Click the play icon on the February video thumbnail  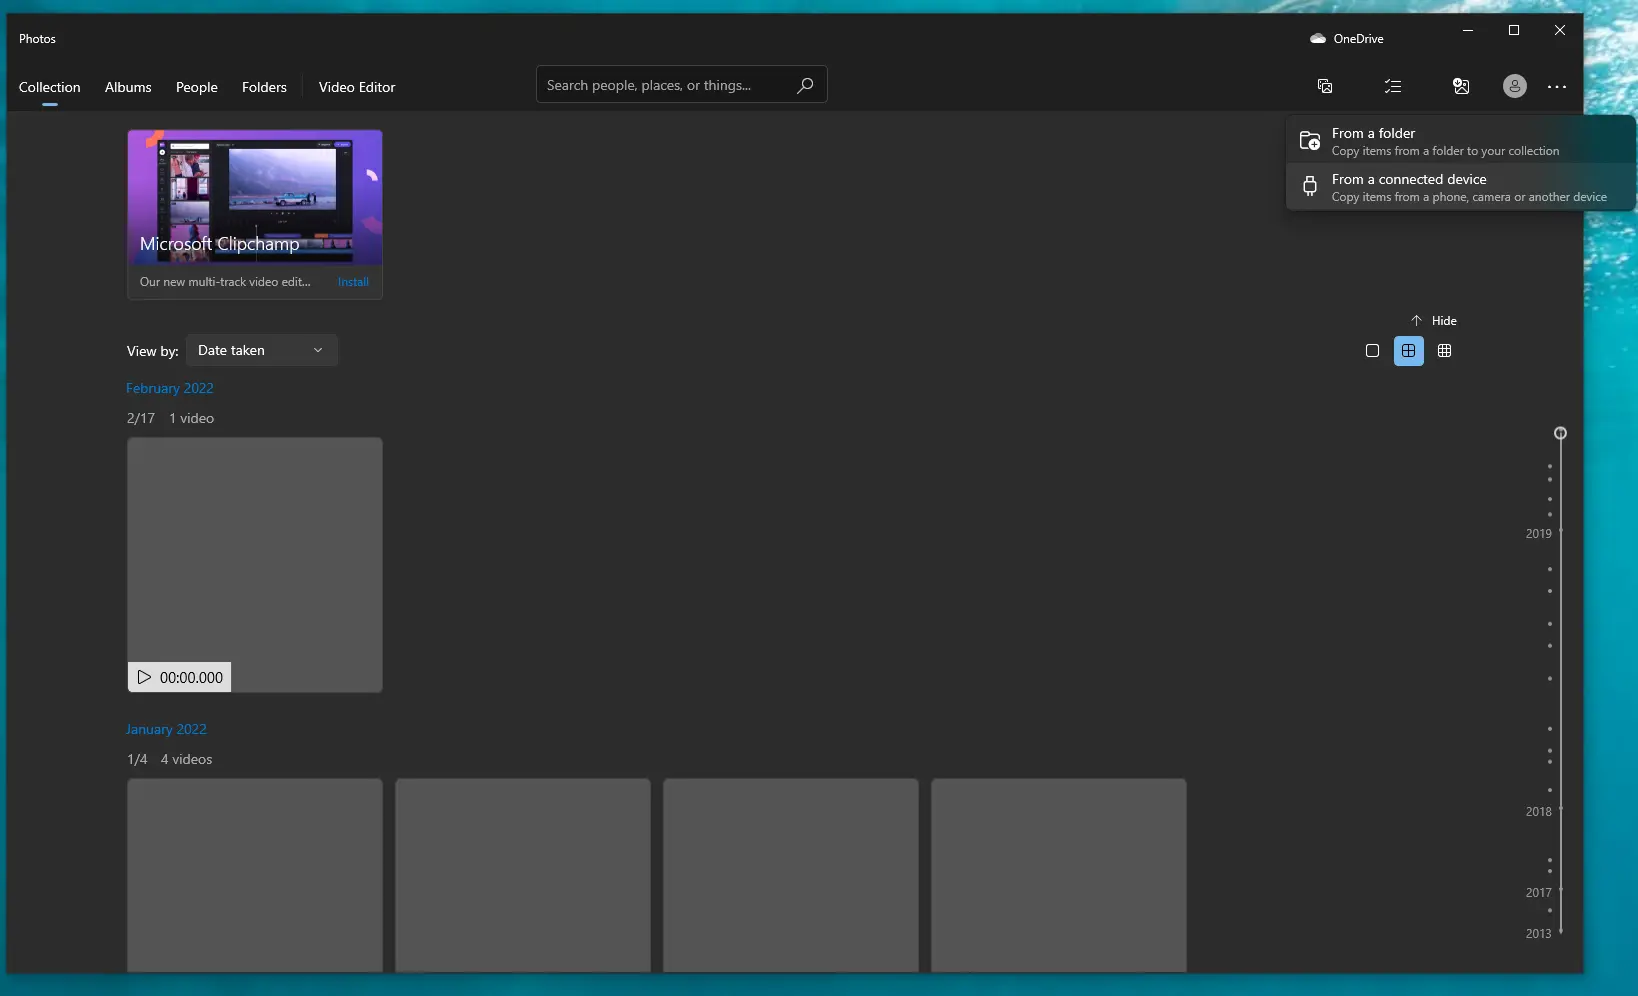click(143, 677)
